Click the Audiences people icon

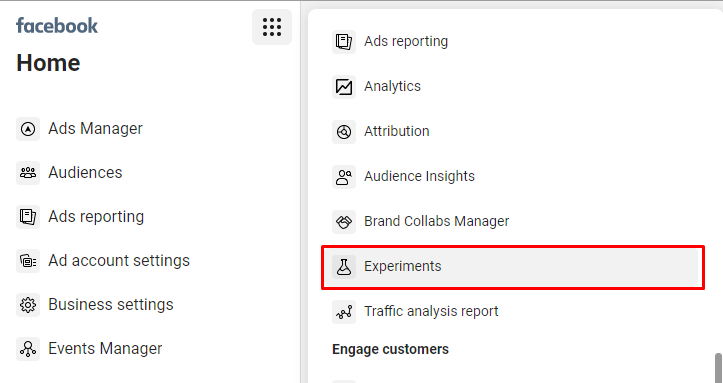point(28,173)
